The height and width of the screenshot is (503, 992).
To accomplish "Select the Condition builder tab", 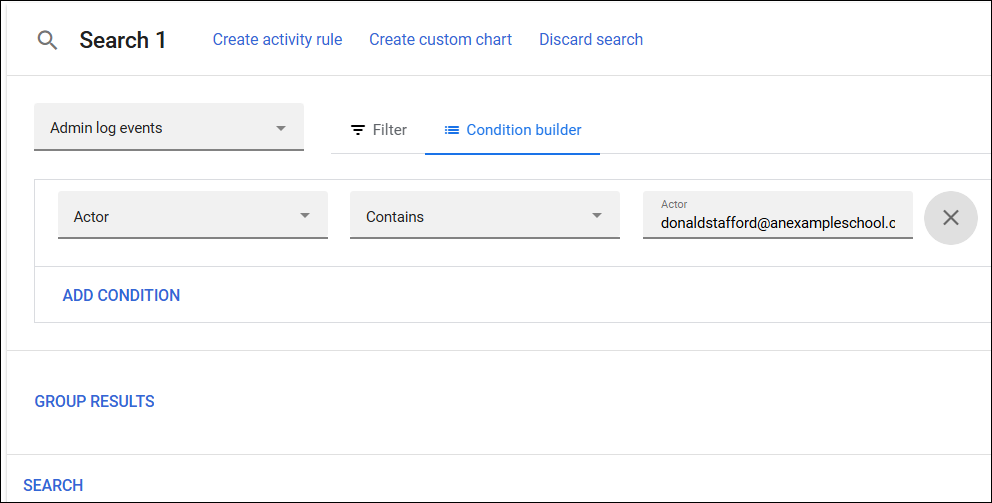I will tap(513, 130).
